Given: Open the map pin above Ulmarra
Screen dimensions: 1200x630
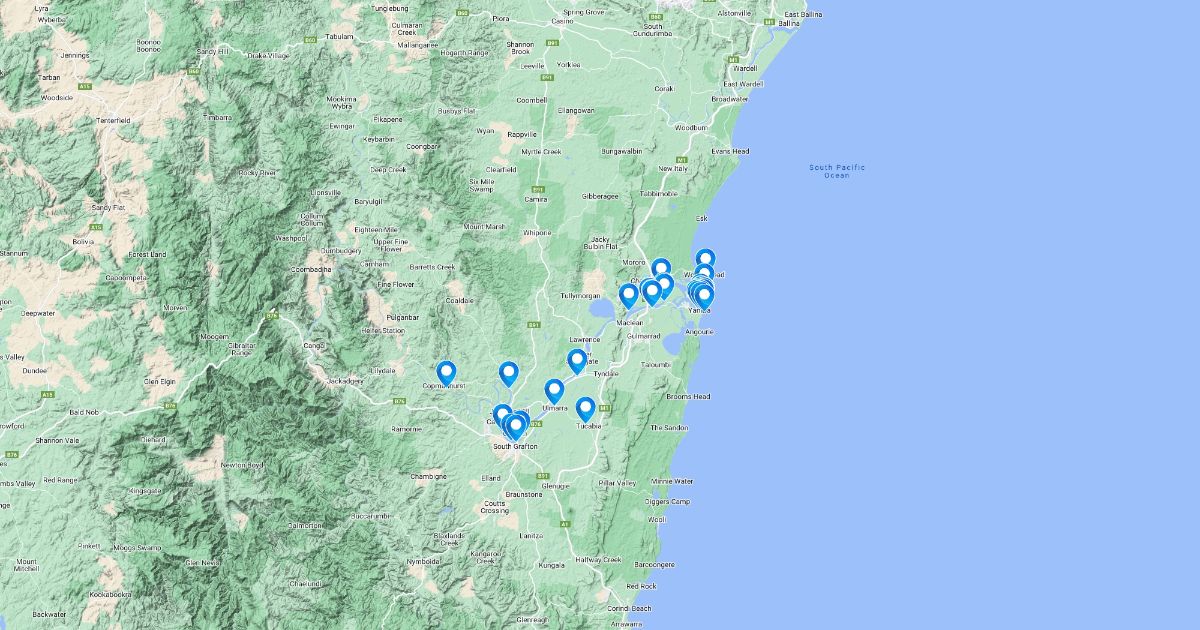Looking at the screenshot, I should click(554, 391).
